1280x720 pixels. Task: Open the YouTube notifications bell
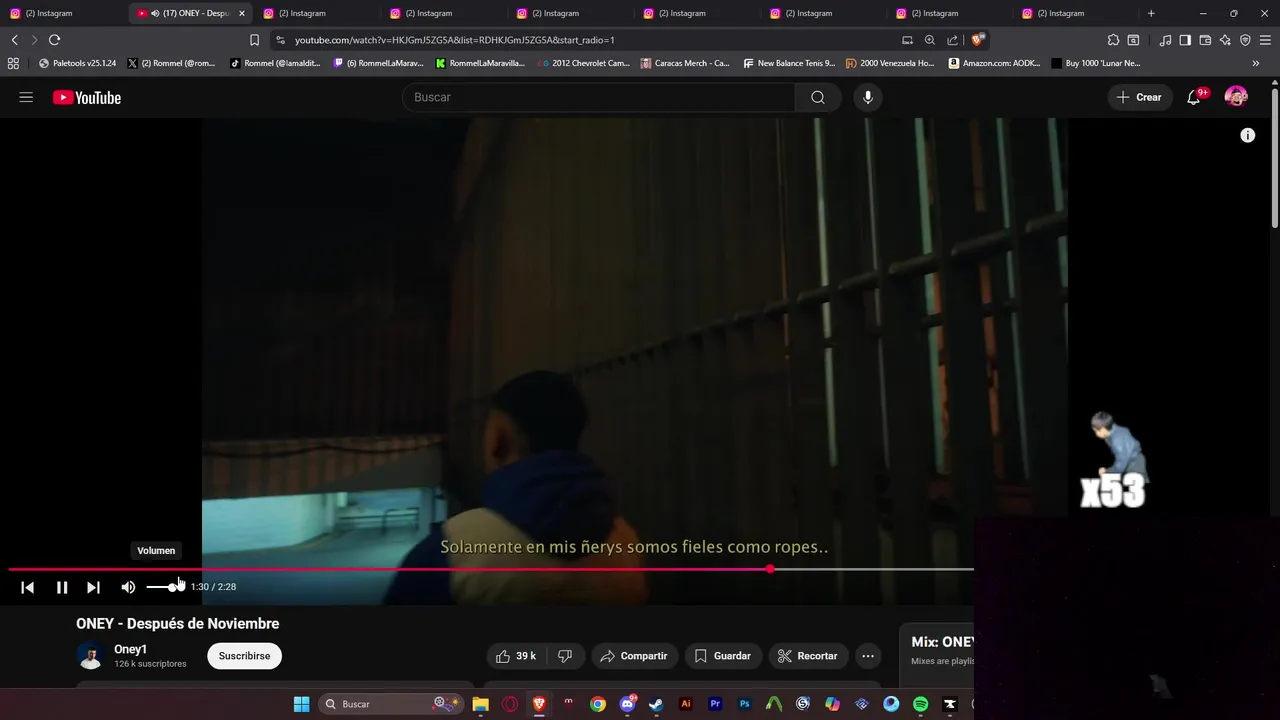click(x=1194, y=97)
